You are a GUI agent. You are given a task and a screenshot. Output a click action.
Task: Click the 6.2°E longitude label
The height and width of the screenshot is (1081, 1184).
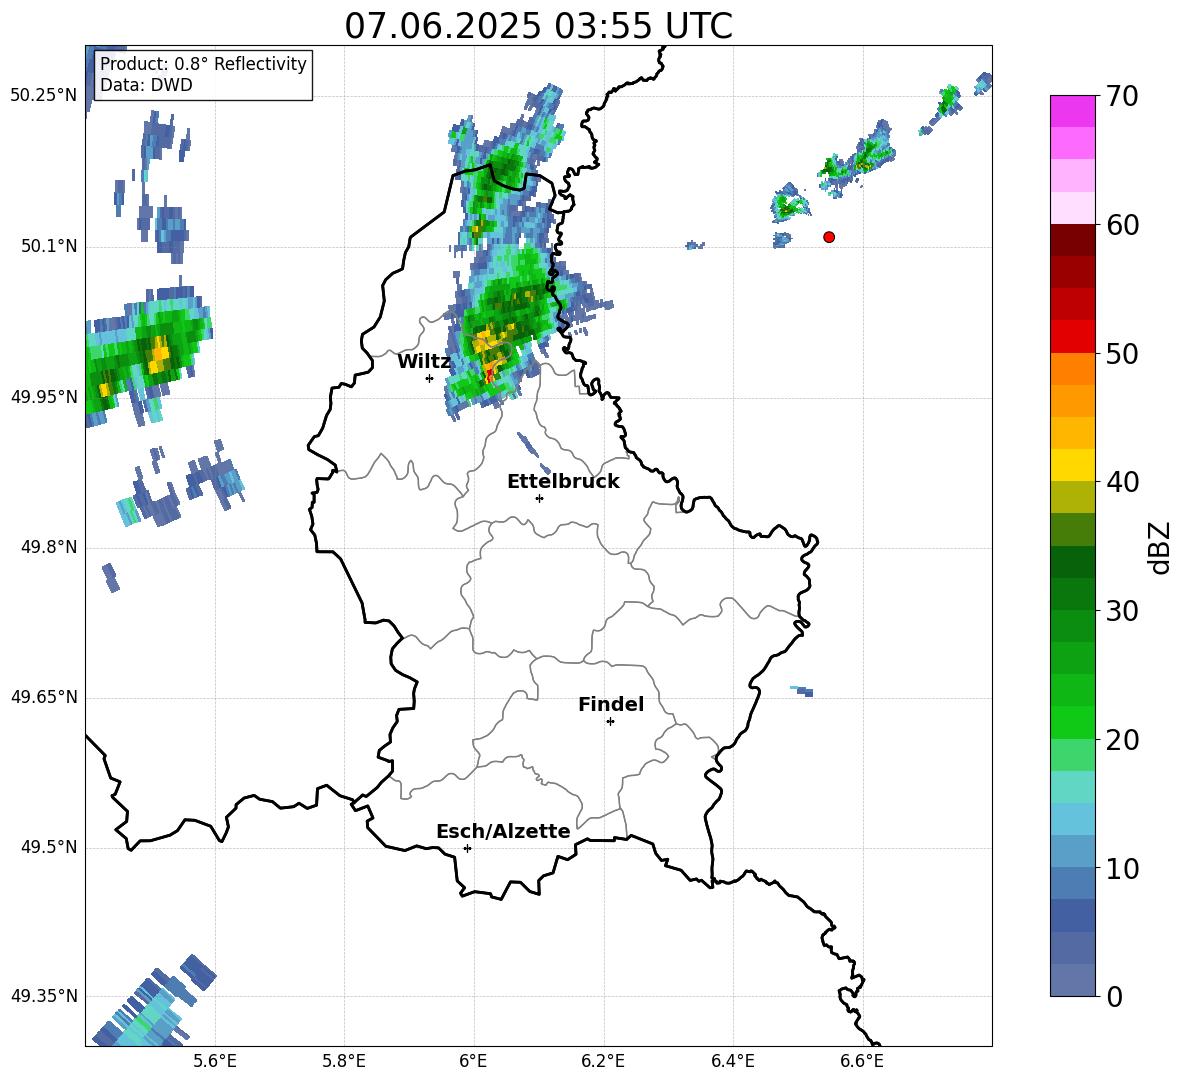coord(603,1061)
